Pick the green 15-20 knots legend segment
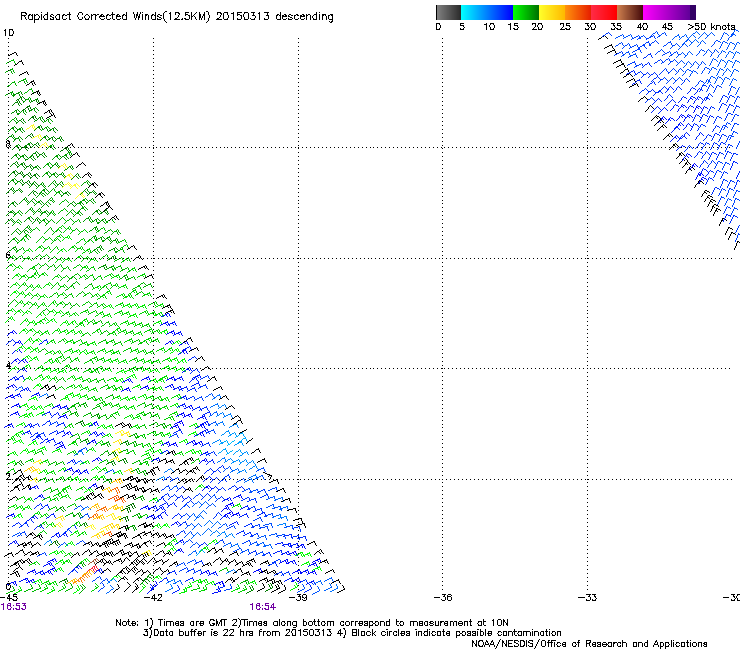 pyautogui.click(x=526, y=12)
